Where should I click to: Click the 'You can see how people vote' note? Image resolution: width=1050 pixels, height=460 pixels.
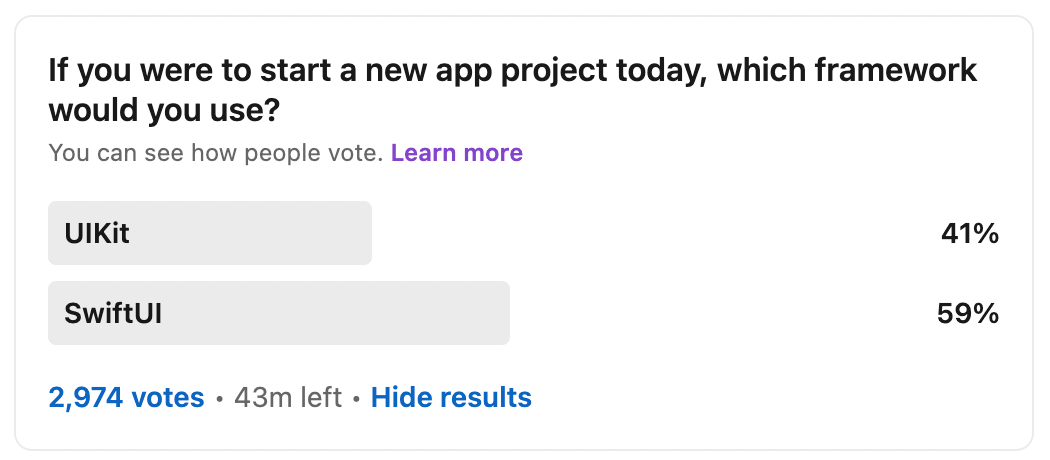pyautogui.click(x=216, y=153)
